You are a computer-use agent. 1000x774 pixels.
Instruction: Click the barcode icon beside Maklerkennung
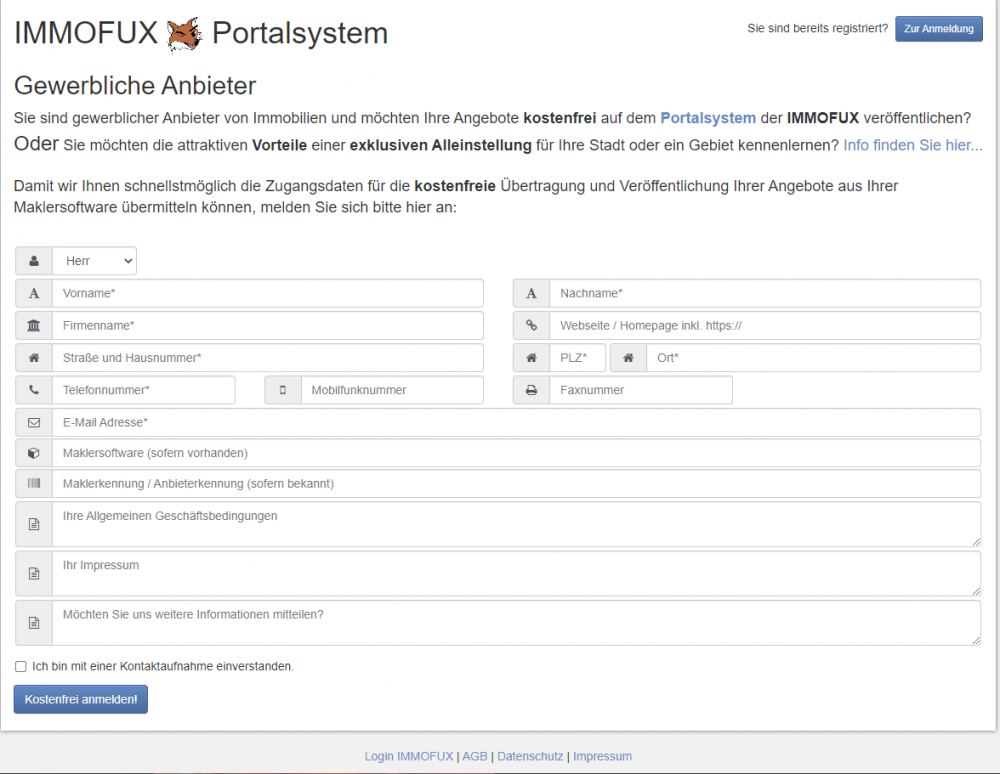pyautogui.click(x=34, y=483)
